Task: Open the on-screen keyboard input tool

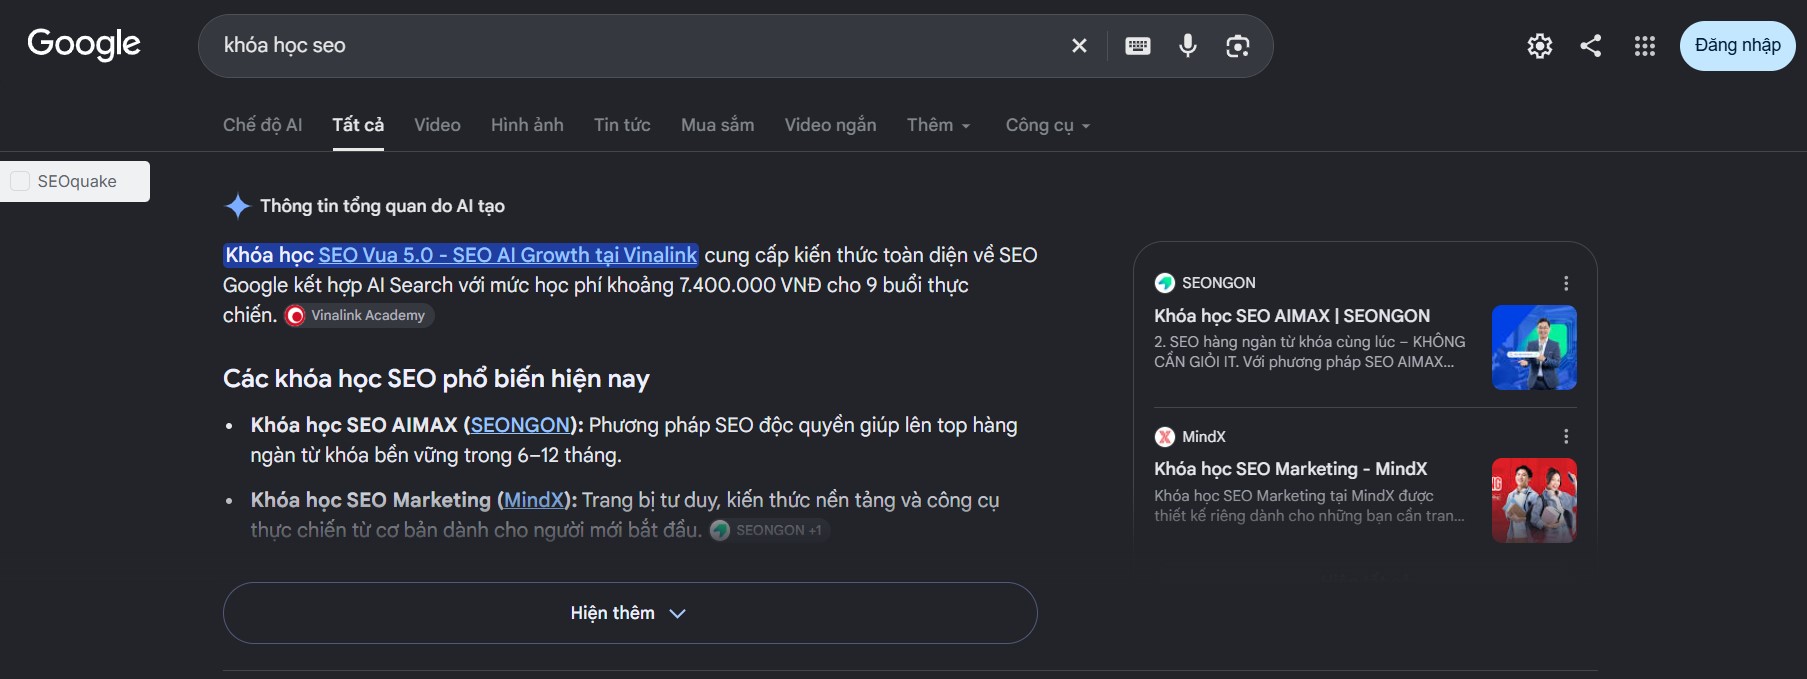Action: [x=1138, y=46]
